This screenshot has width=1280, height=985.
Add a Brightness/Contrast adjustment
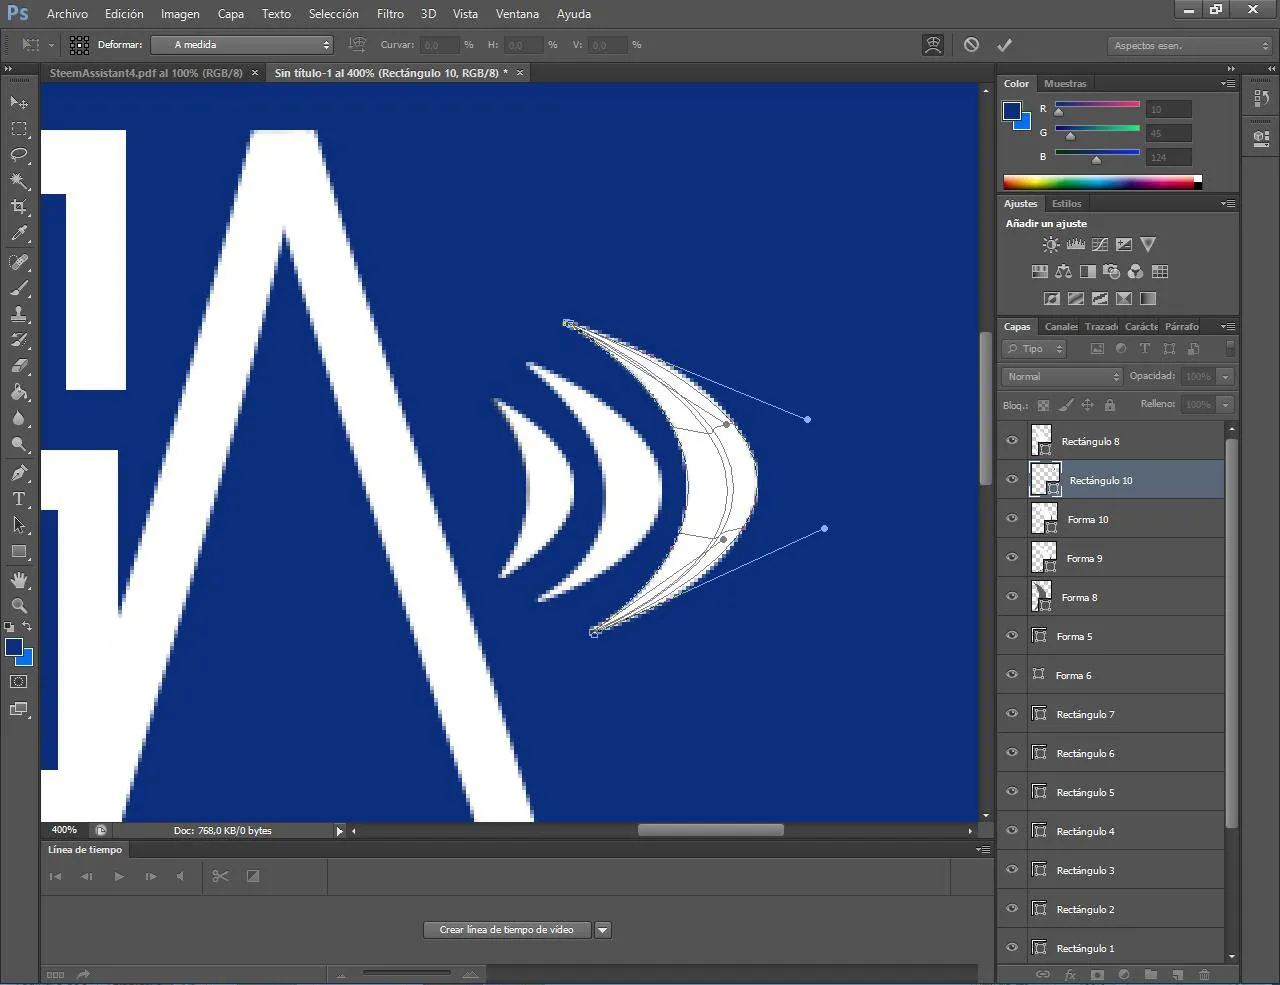(1051, 244)
